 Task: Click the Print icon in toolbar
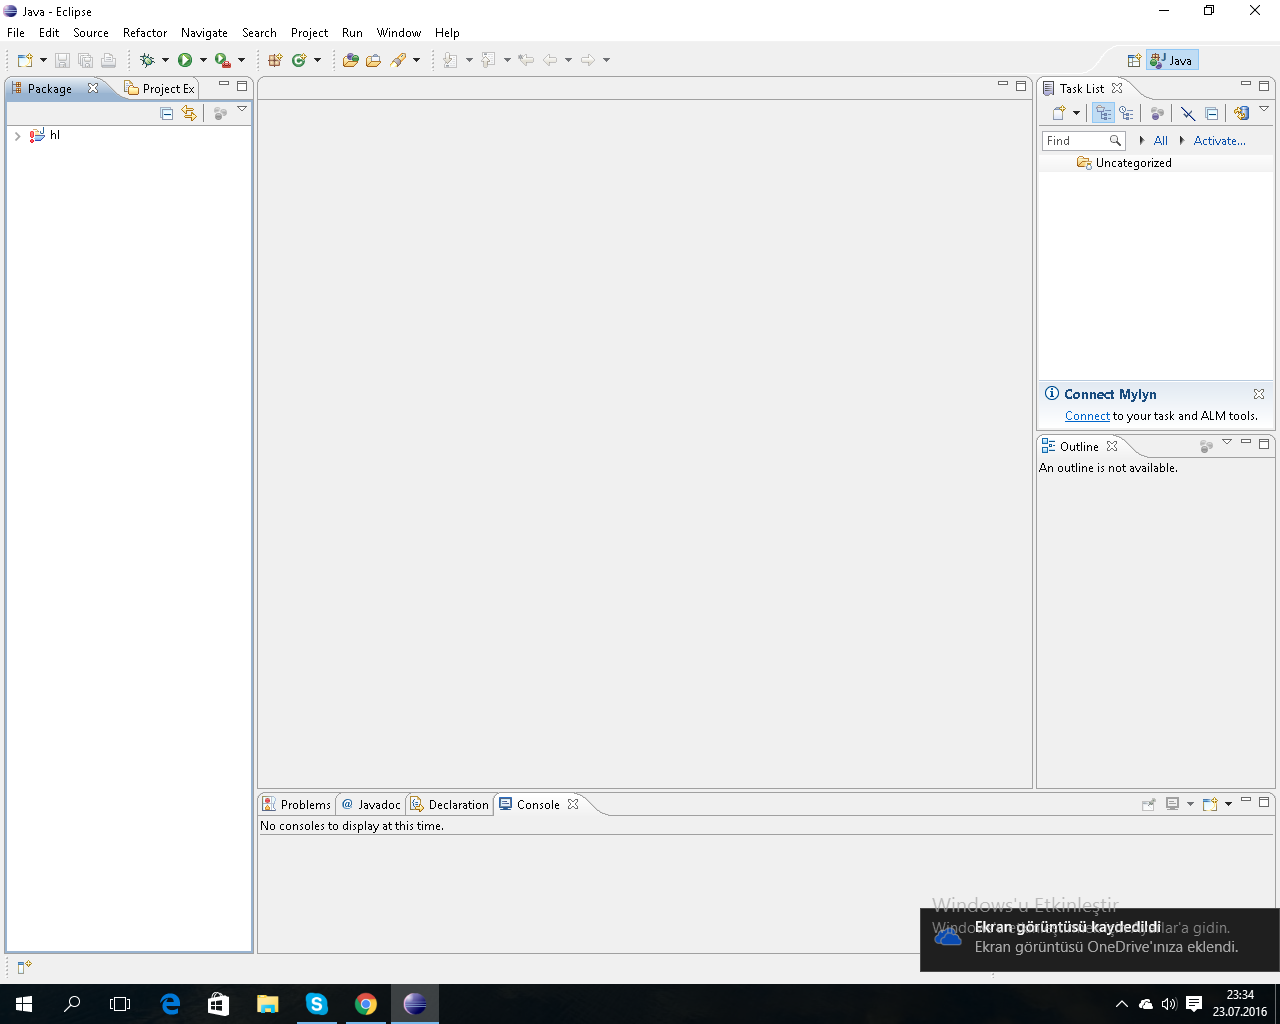[108, 60]
